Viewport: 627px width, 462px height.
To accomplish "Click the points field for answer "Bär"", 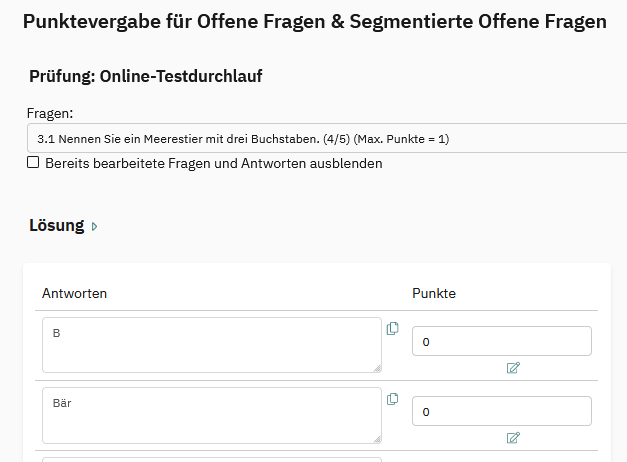I will pyautogui.click(x=501, y=411).
